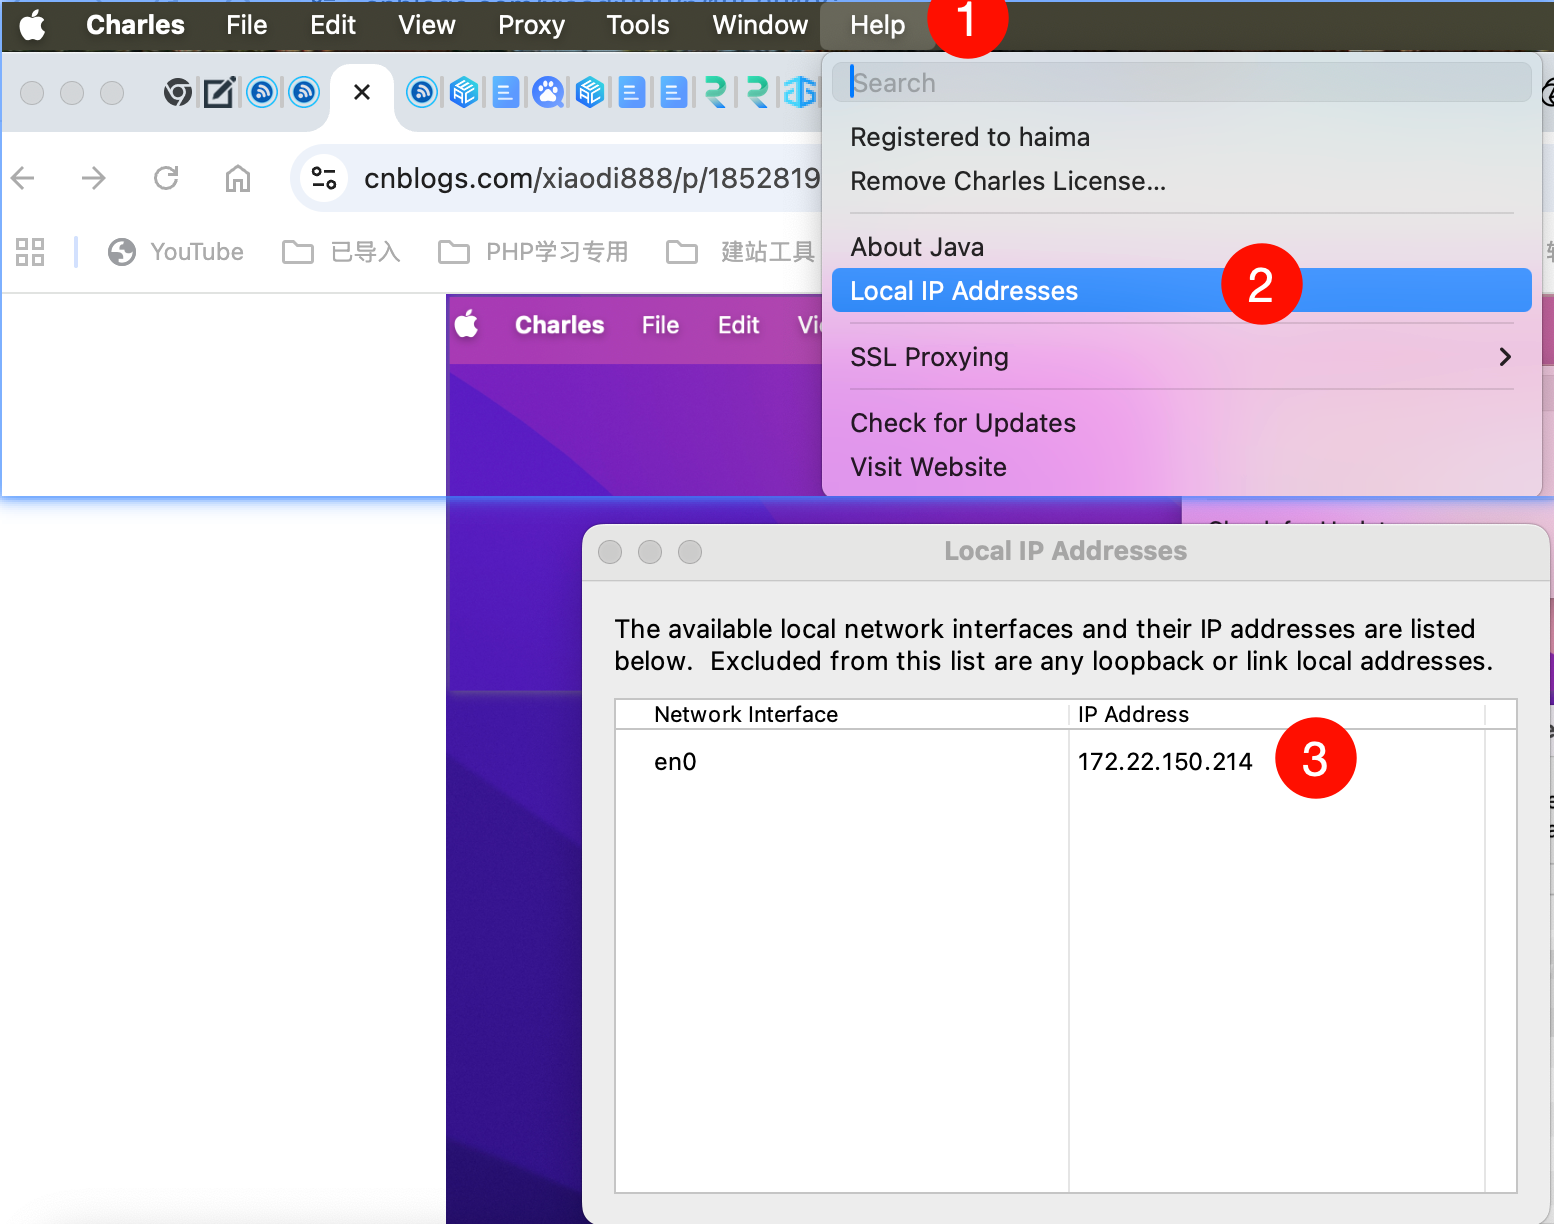Minimize the Local IP Addresses window
Viewport: 1554px width, 1224px height.
(x=650, y=552)
